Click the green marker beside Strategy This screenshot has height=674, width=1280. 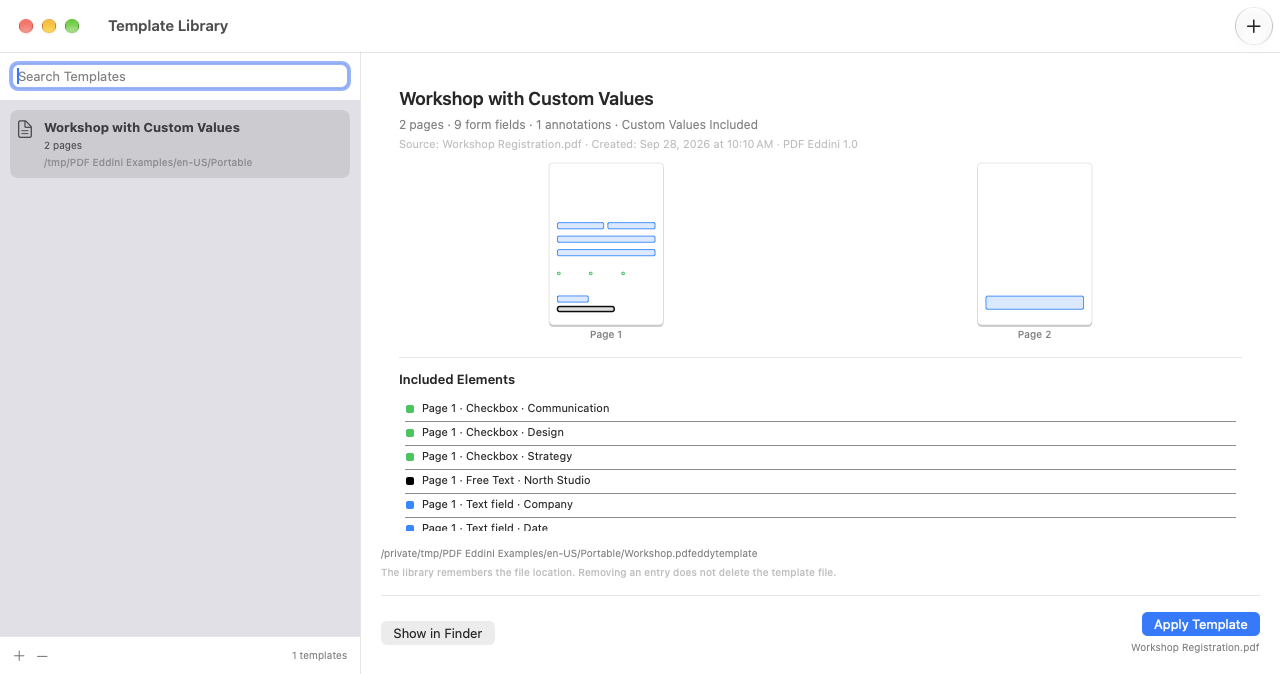click(410, 457)
